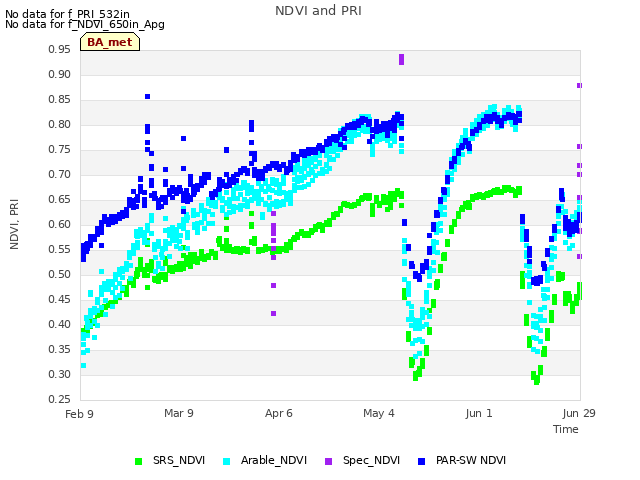
Task: Click the blue PAR-SW NDVI legend swatch
Action: pos(422,461)
